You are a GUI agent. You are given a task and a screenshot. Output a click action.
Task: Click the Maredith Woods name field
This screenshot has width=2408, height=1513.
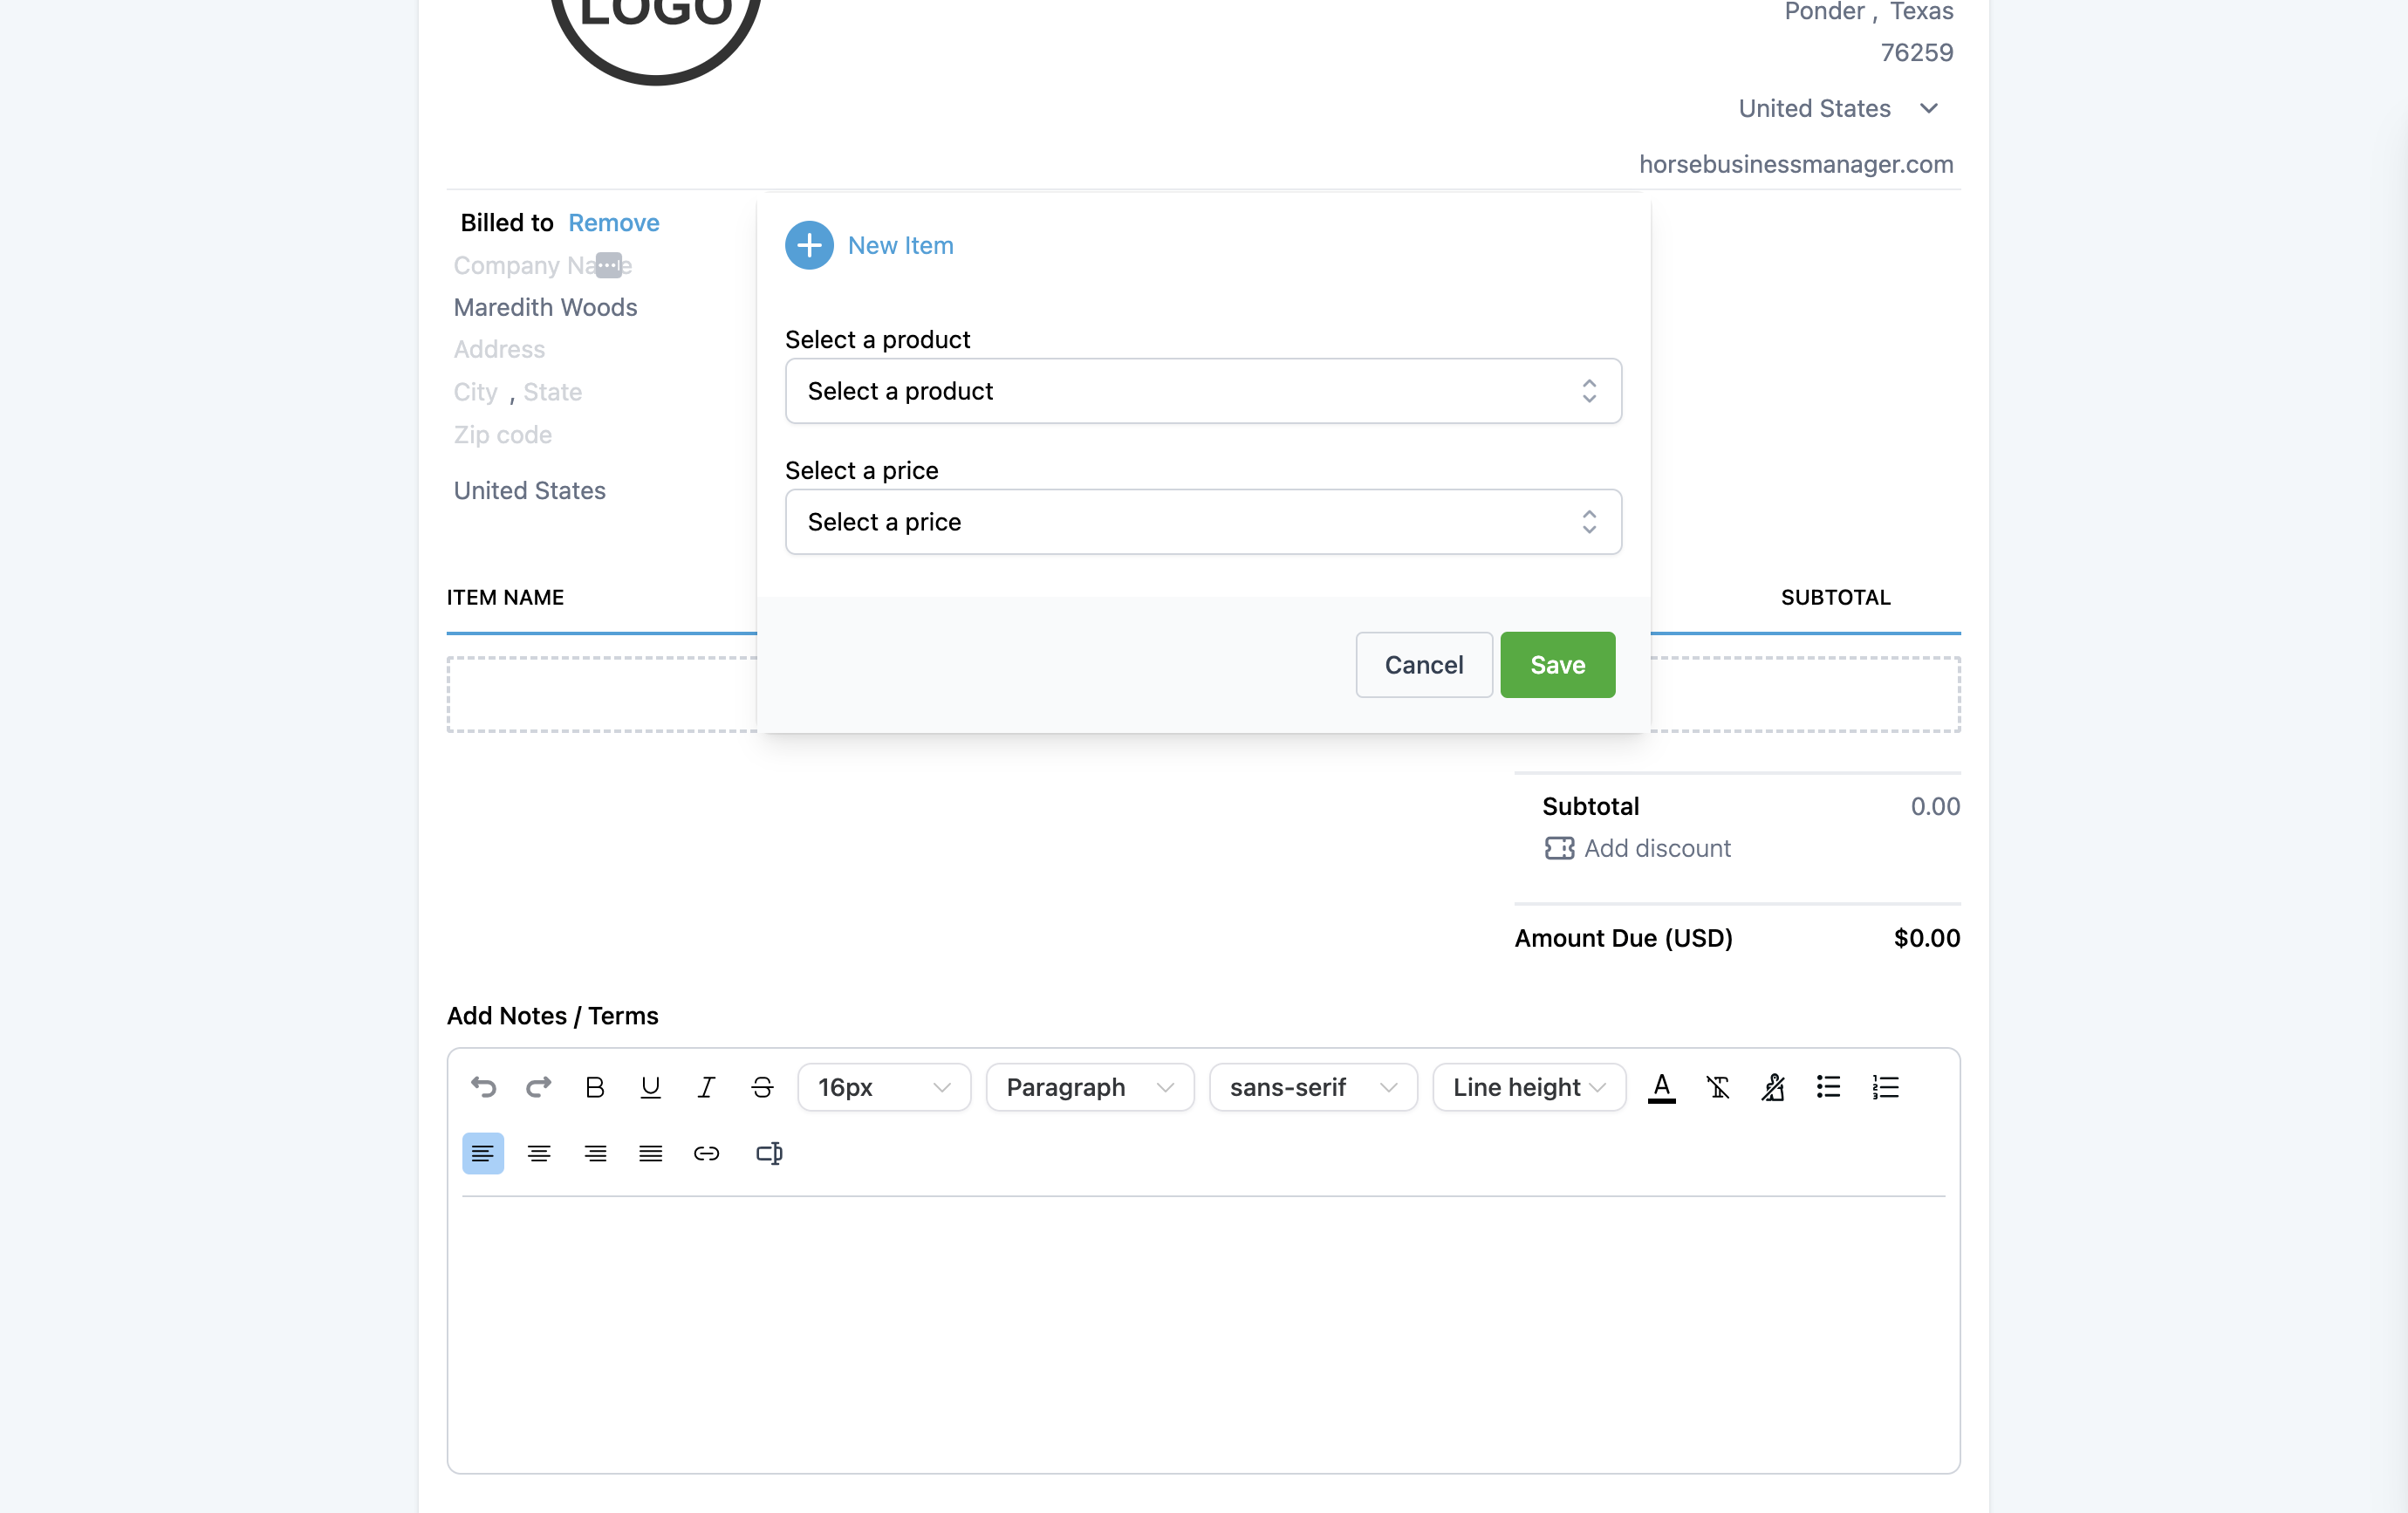(x=545, y=307)
